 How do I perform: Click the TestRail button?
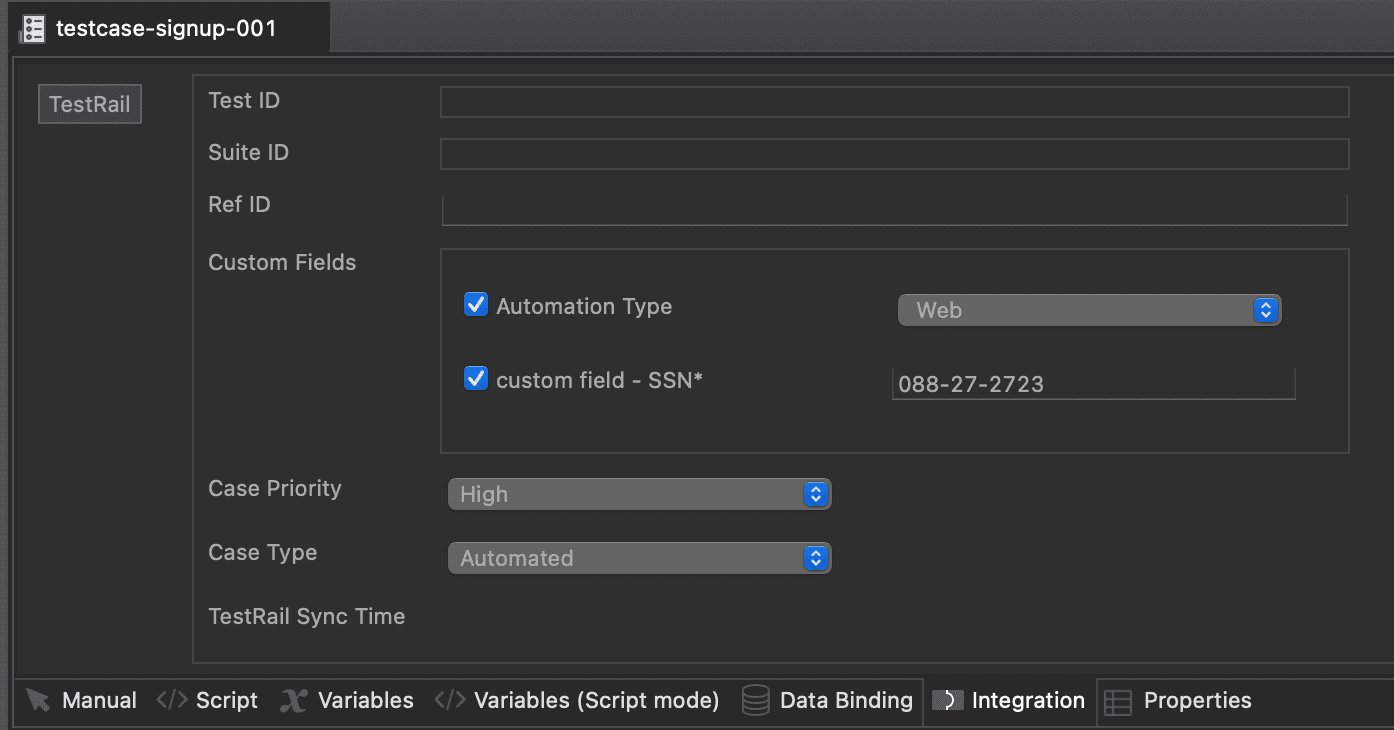(x=90, y=104)
